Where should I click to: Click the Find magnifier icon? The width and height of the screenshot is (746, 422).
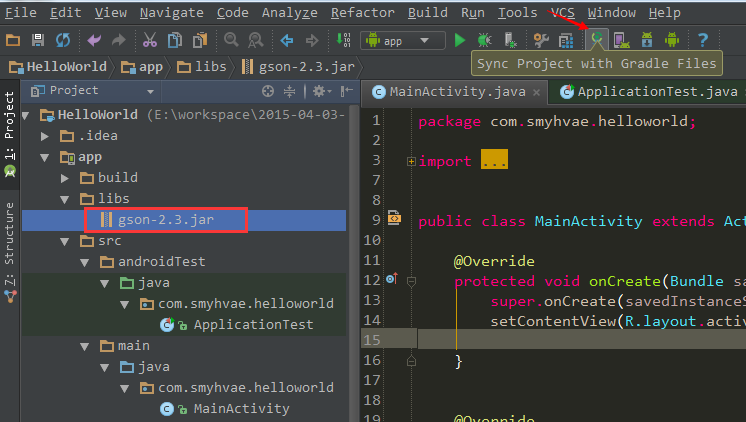point(231,40)
